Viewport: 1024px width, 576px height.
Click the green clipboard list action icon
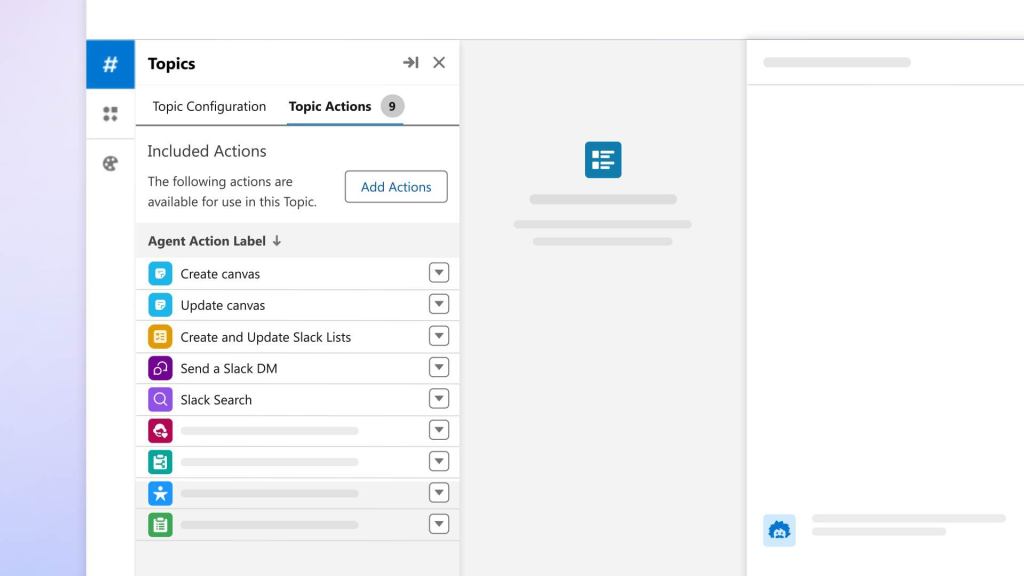160,524
